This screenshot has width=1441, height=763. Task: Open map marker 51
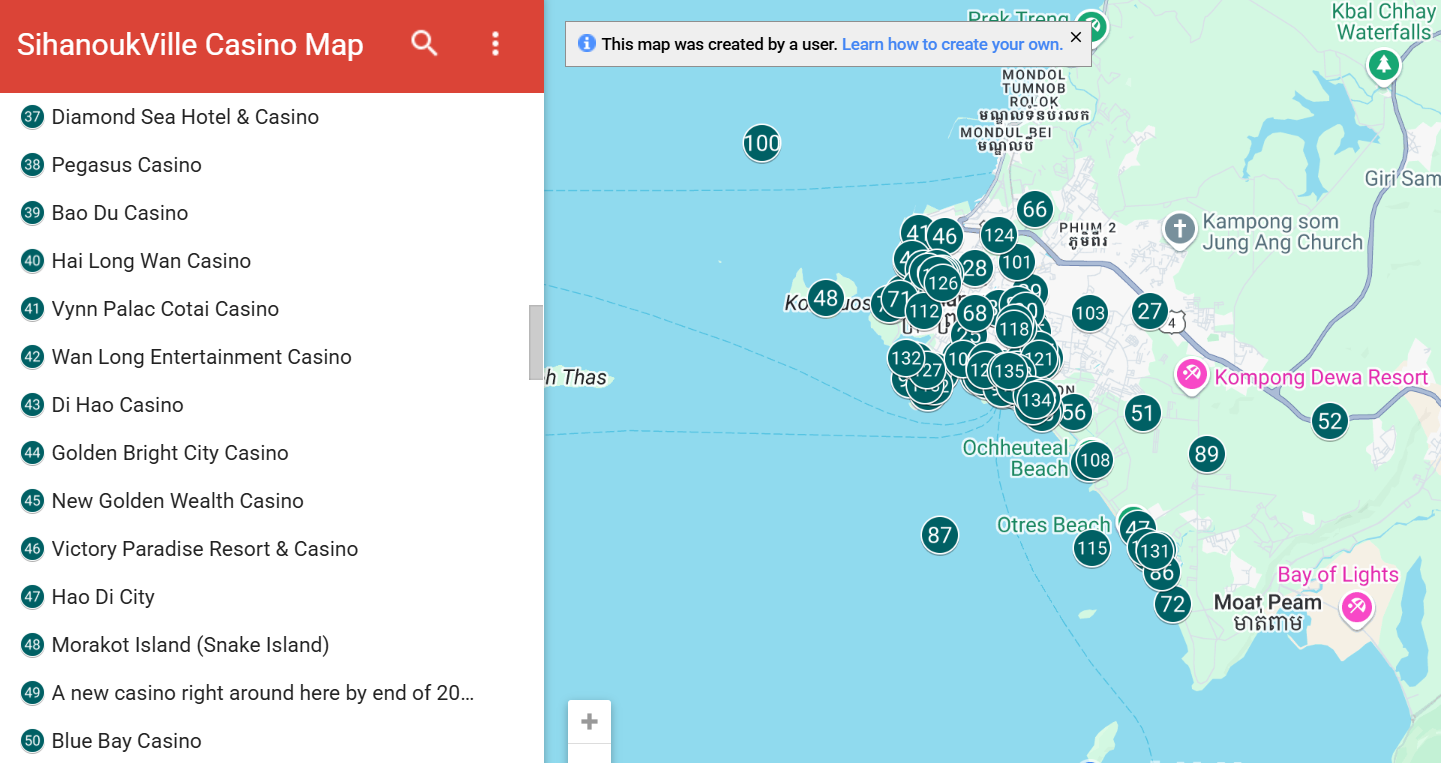(1143, 413)
